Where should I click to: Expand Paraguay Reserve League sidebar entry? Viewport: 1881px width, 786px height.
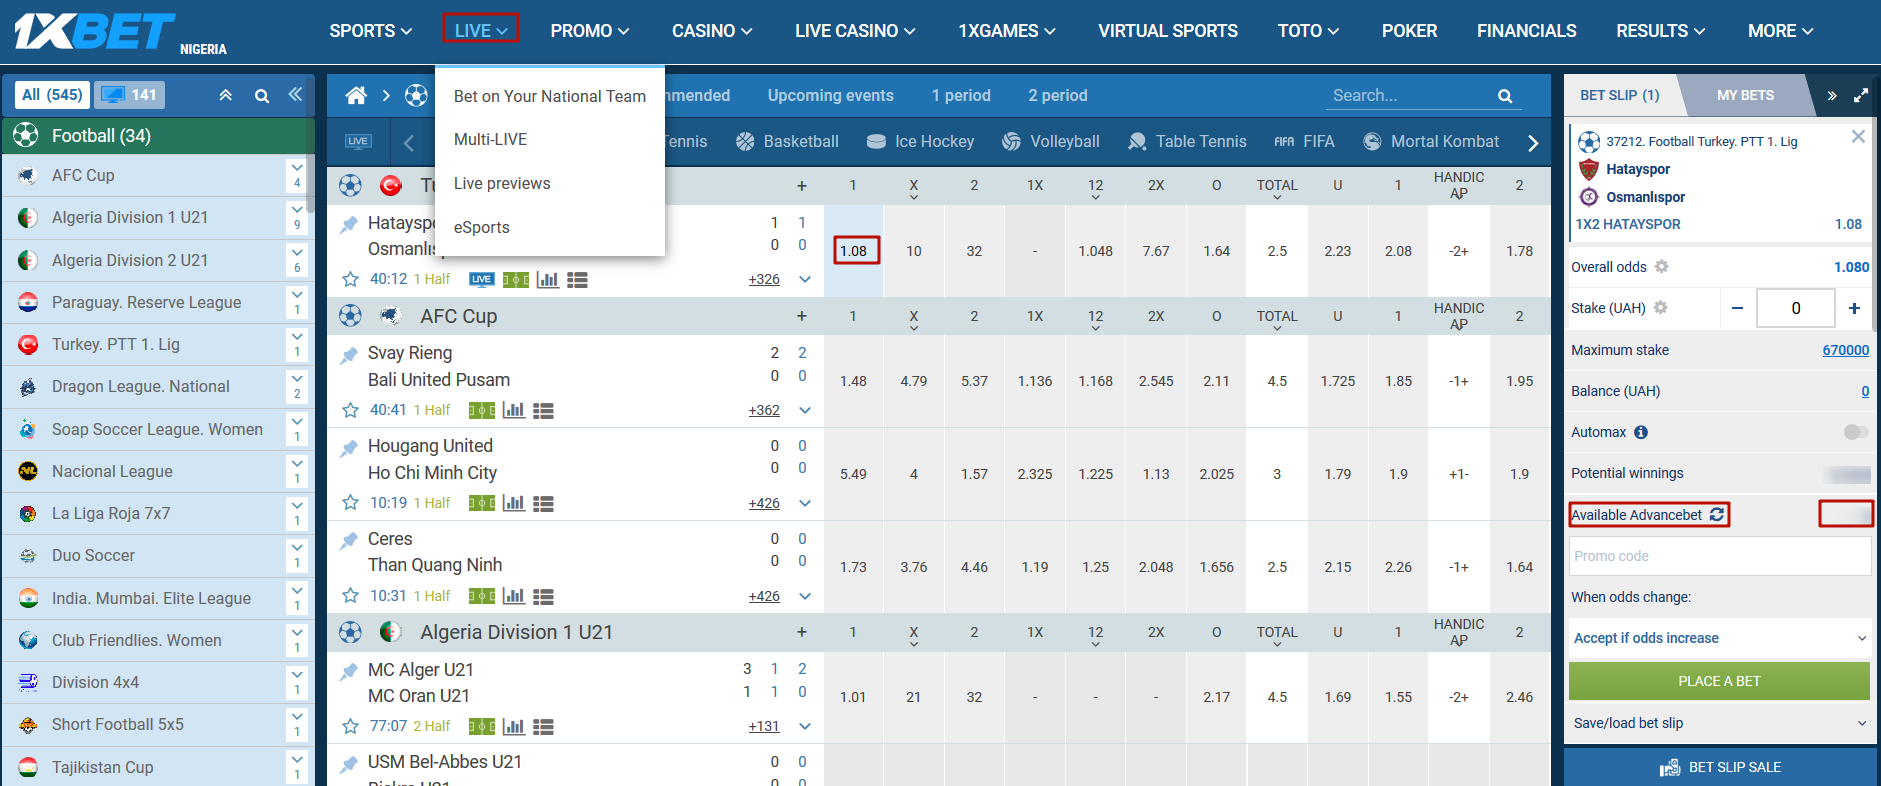(297, 302)
